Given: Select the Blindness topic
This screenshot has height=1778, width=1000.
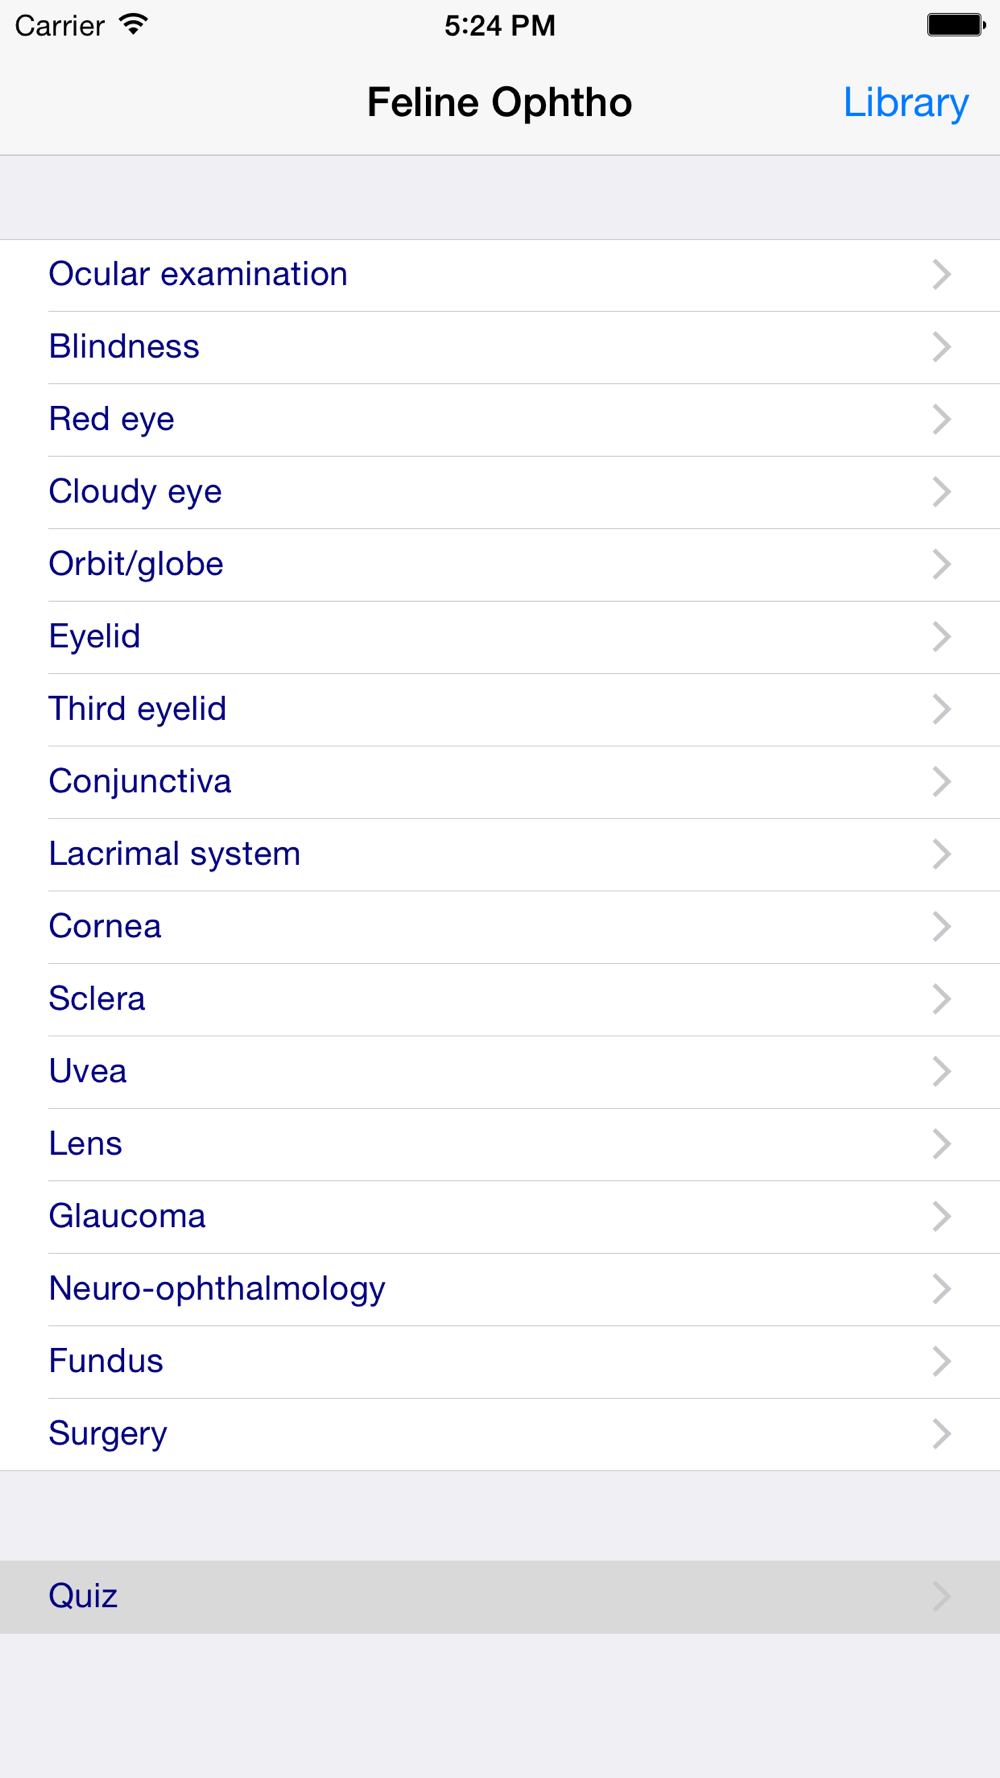Looking at the screenshot, I should [500, 347].
